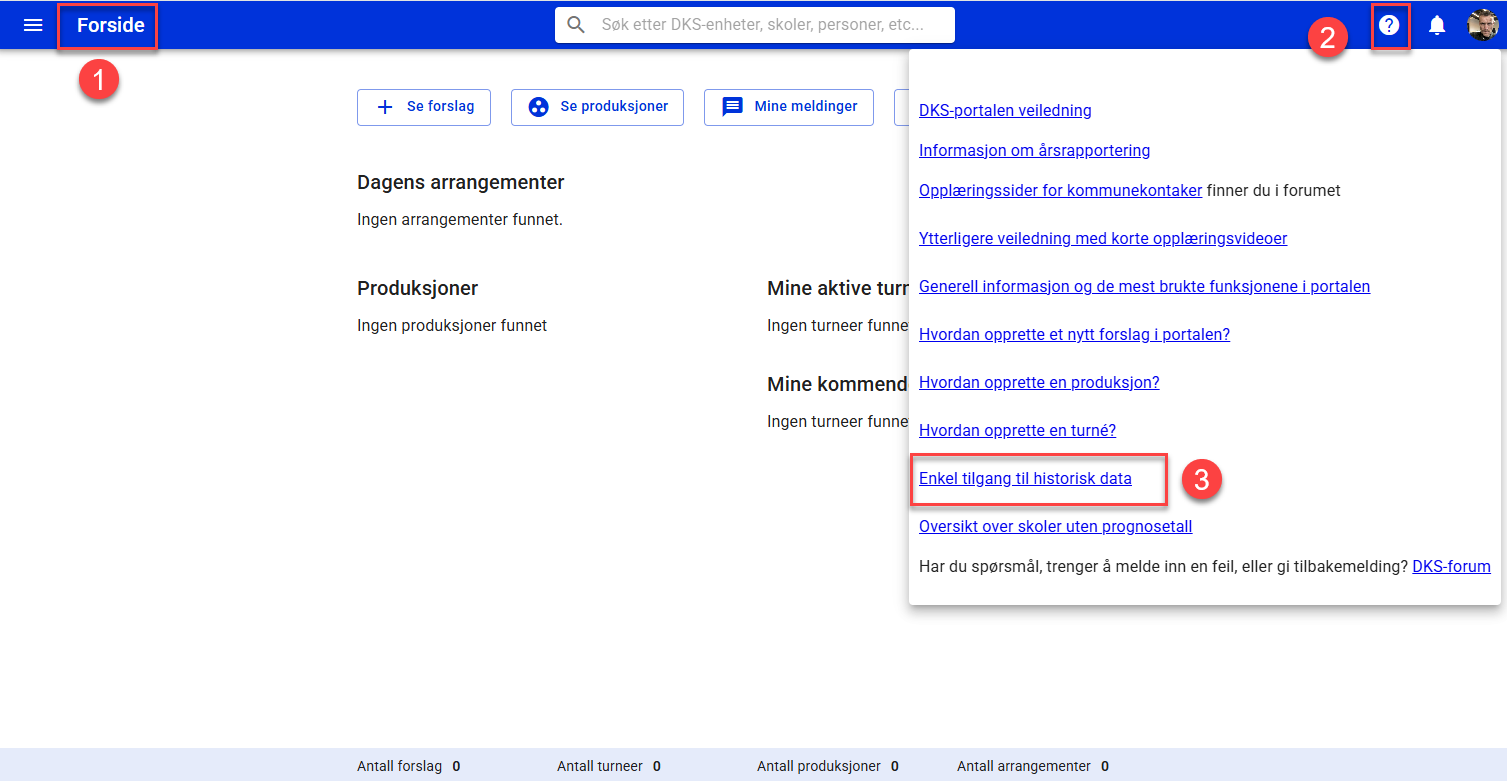
Task: Click the Forside page title
Action: pos(110,25)
